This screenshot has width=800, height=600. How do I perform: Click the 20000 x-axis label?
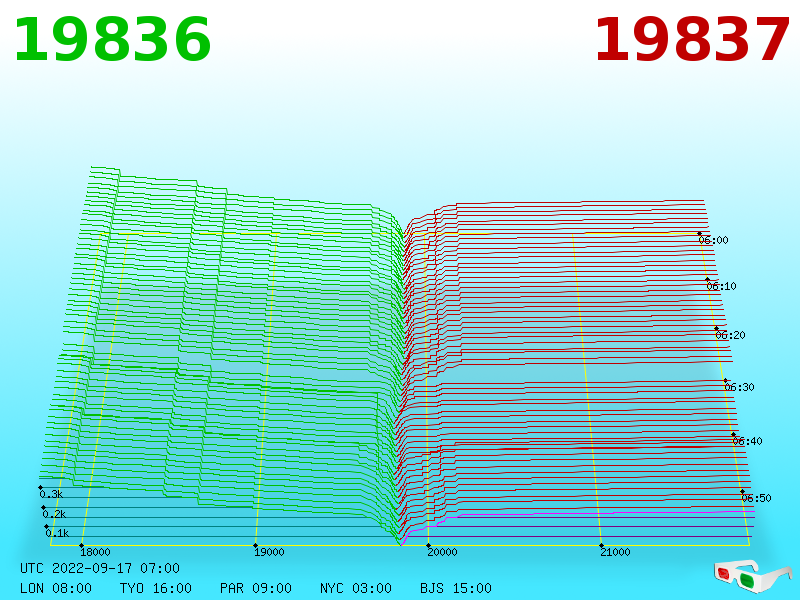[x=442, y=552]
